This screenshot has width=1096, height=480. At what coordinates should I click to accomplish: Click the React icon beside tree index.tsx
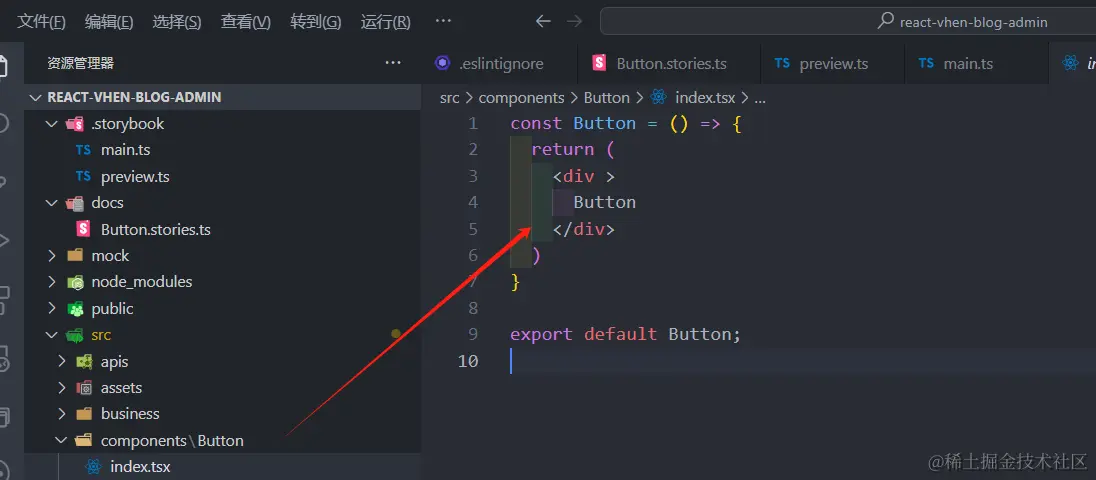[x=92, y=467]
